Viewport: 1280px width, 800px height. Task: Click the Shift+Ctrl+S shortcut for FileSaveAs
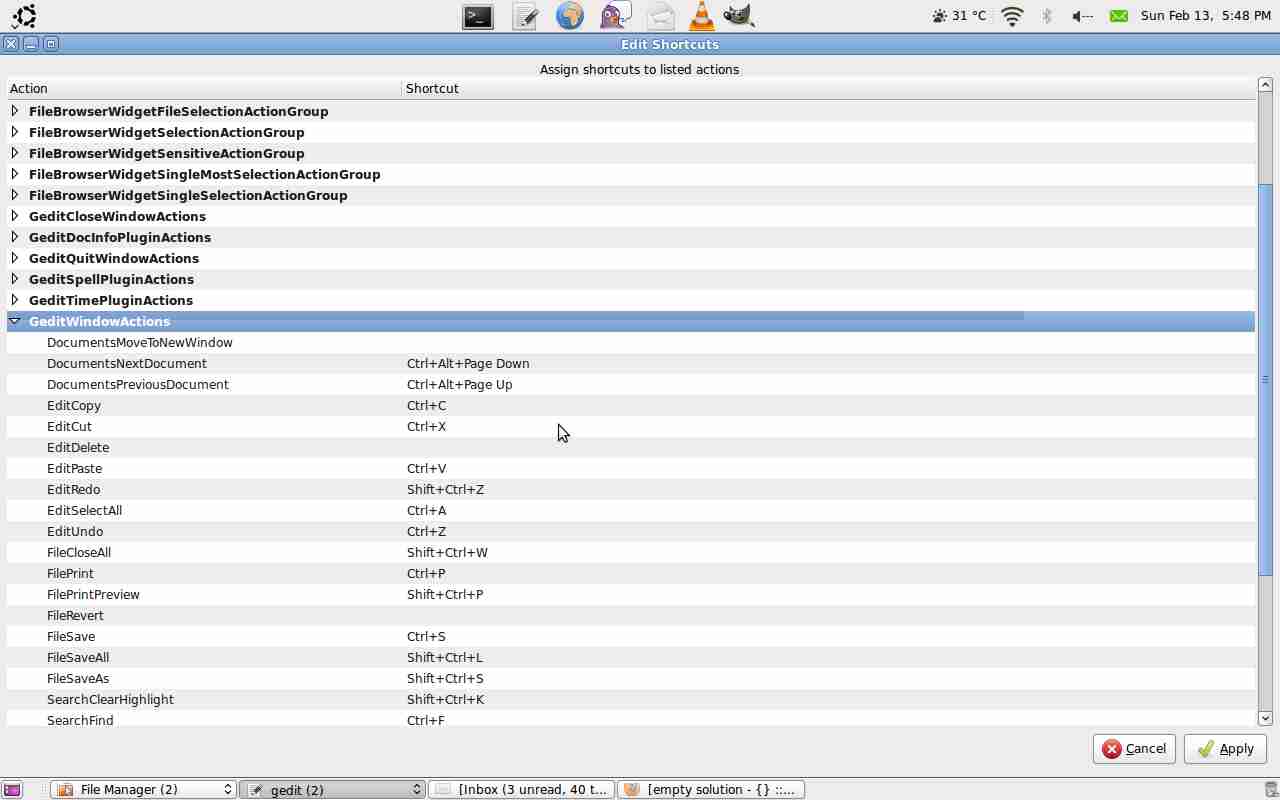tap(445, 678)
